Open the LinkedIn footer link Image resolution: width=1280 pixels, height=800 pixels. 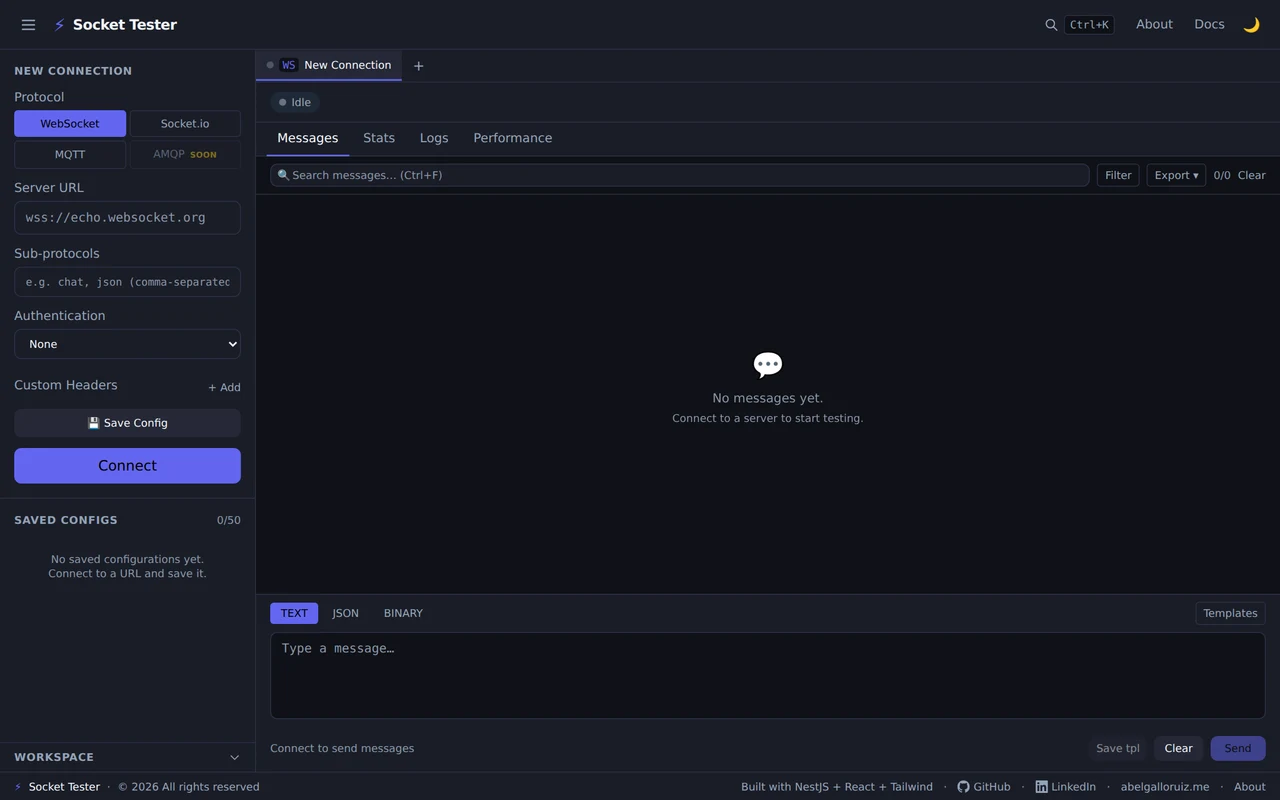pyautogui.click(x=1065, y=787)
